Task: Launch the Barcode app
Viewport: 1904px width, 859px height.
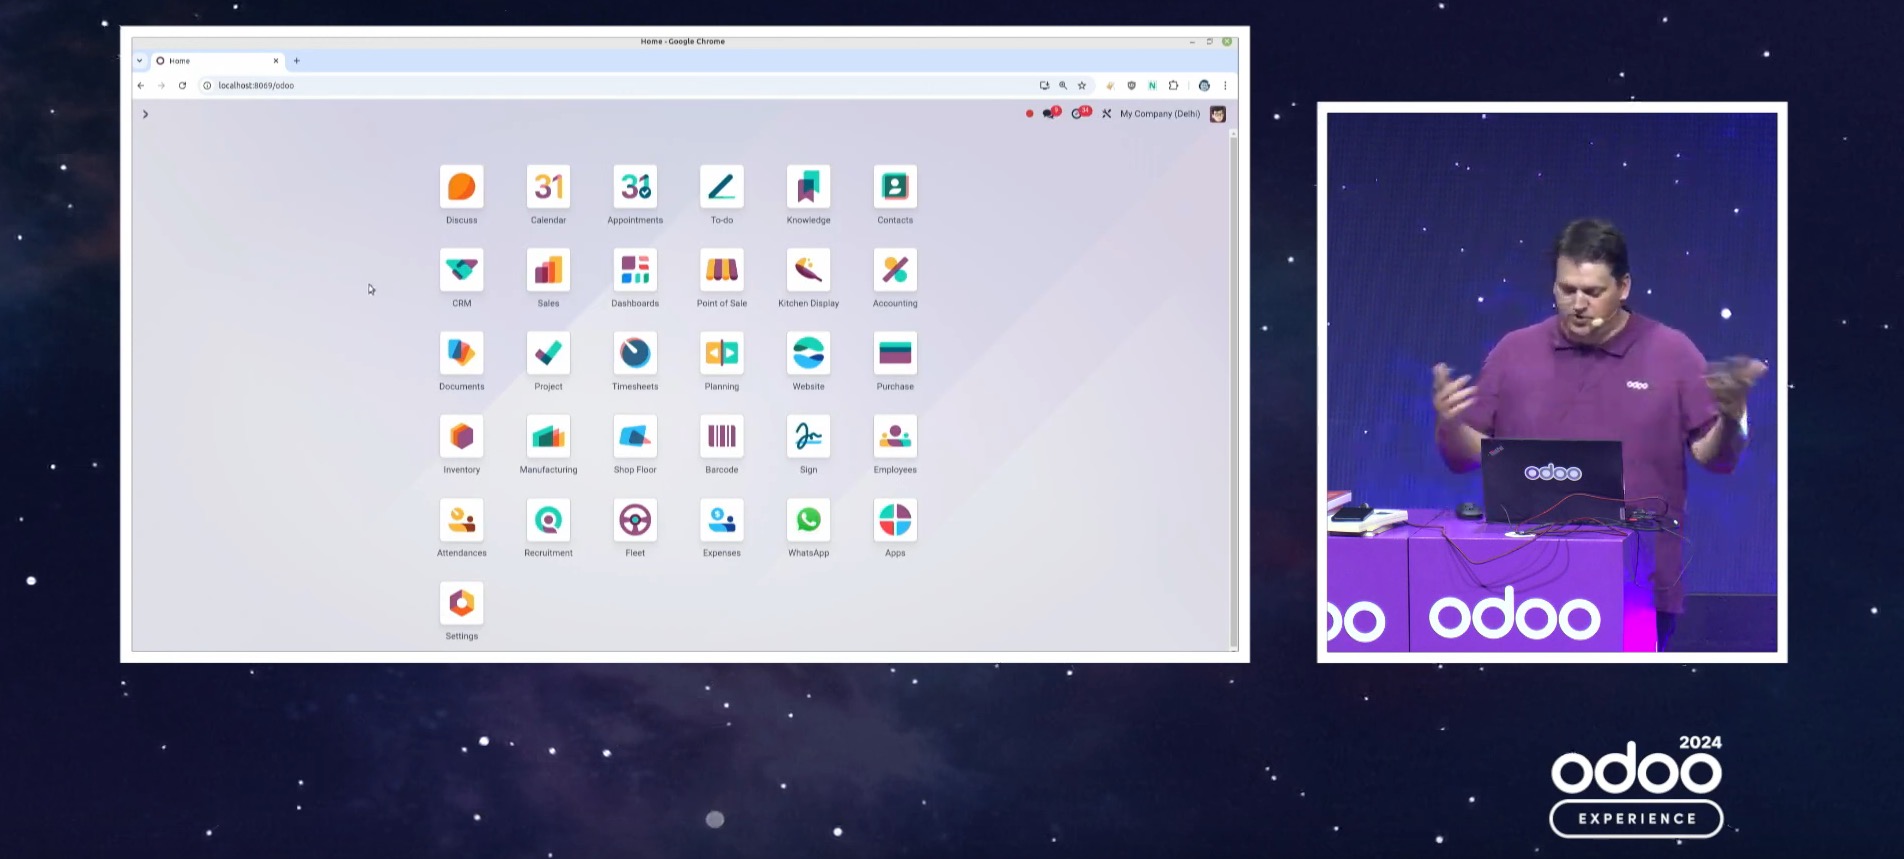Action: 722,436
